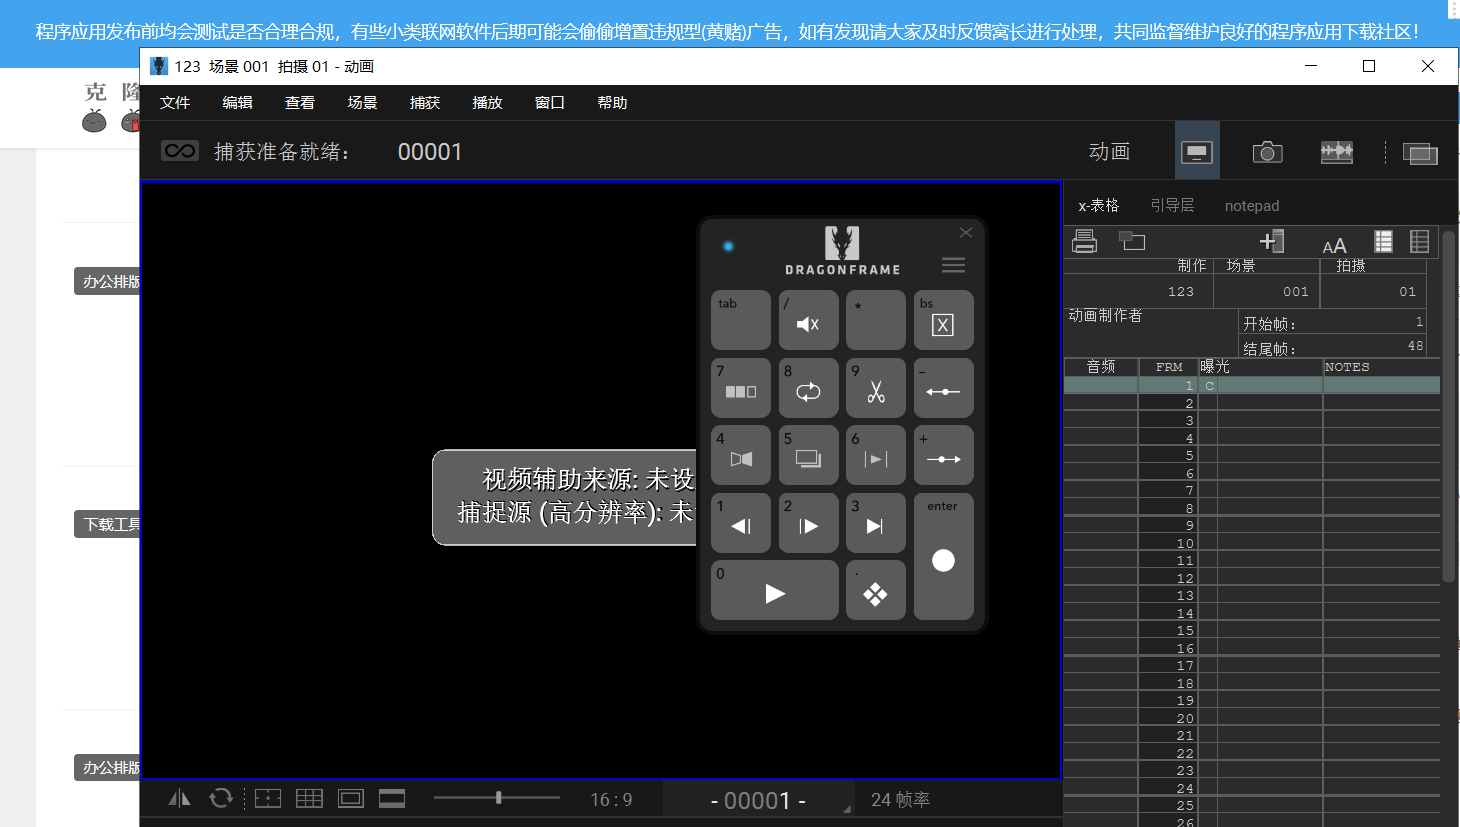Click the 24 frame rate indicator
The image size is (1460, 827).
(x=900, y=800)
